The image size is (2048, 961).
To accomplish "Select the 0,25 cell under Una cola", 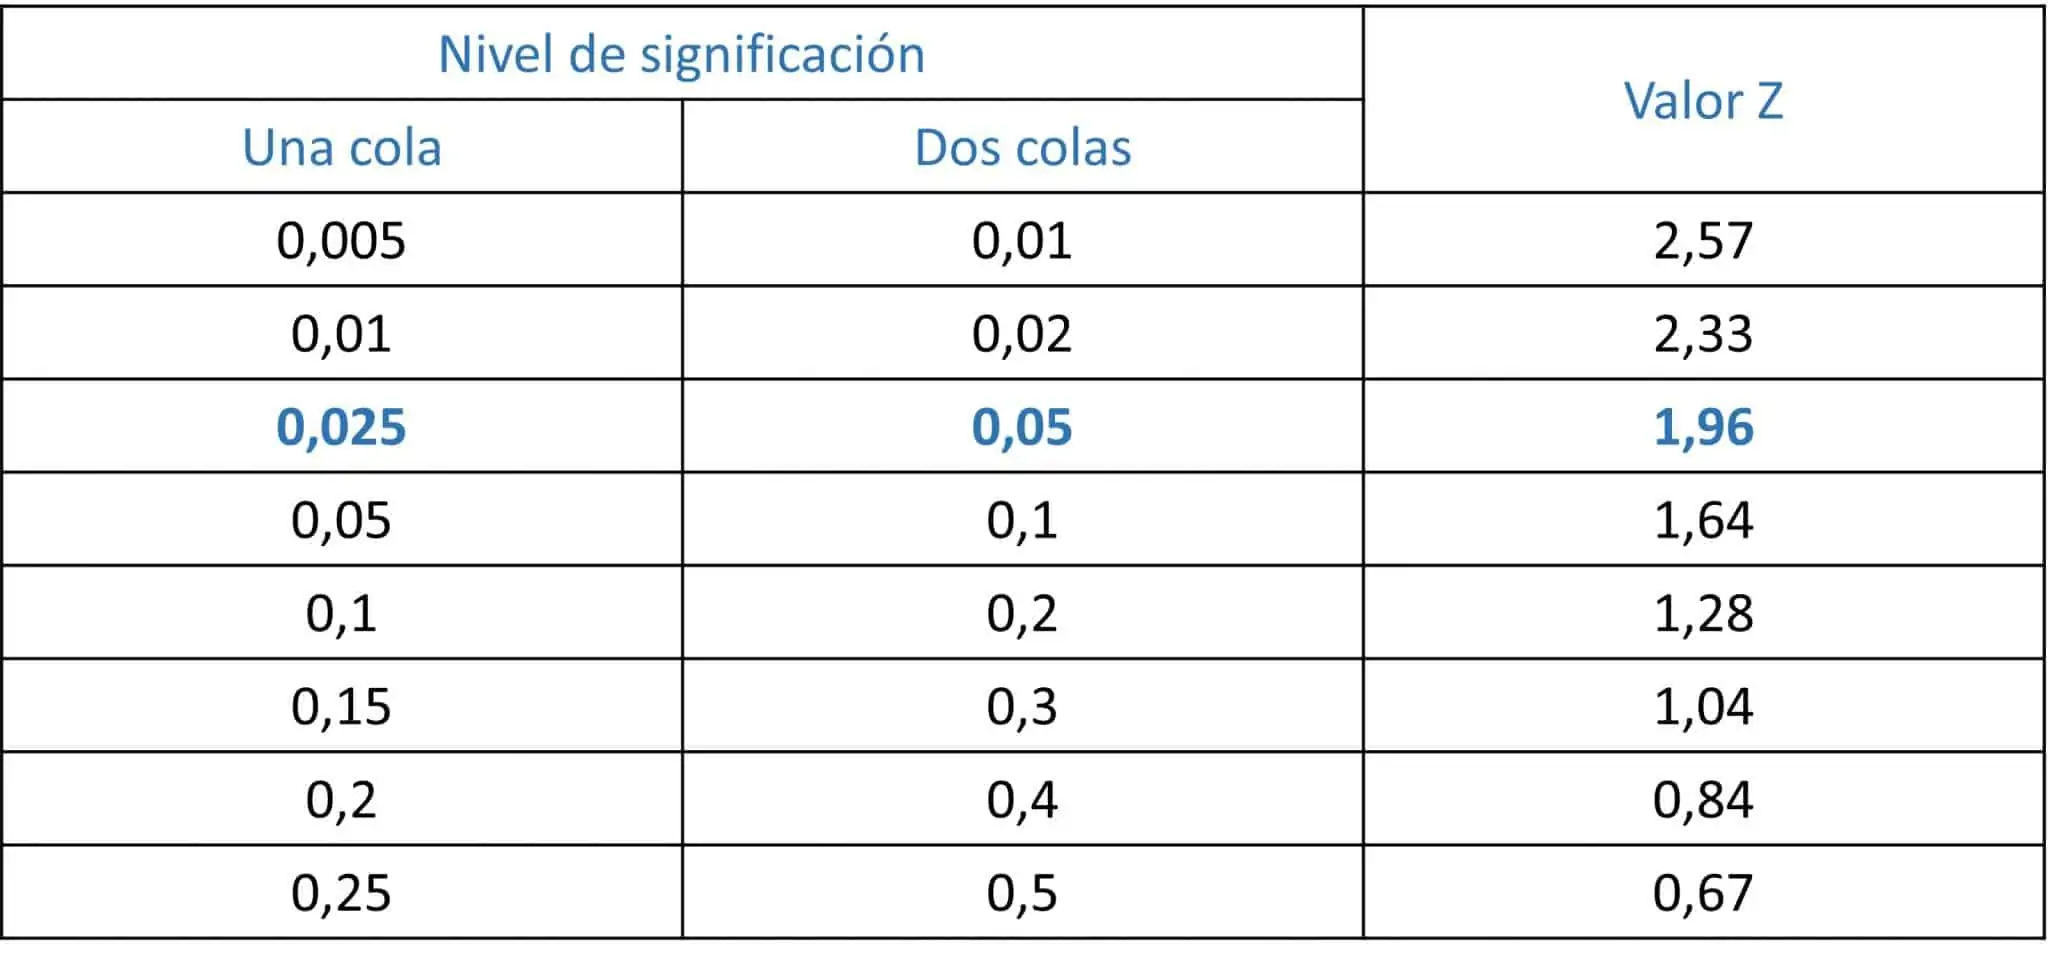I will point(341,892).
